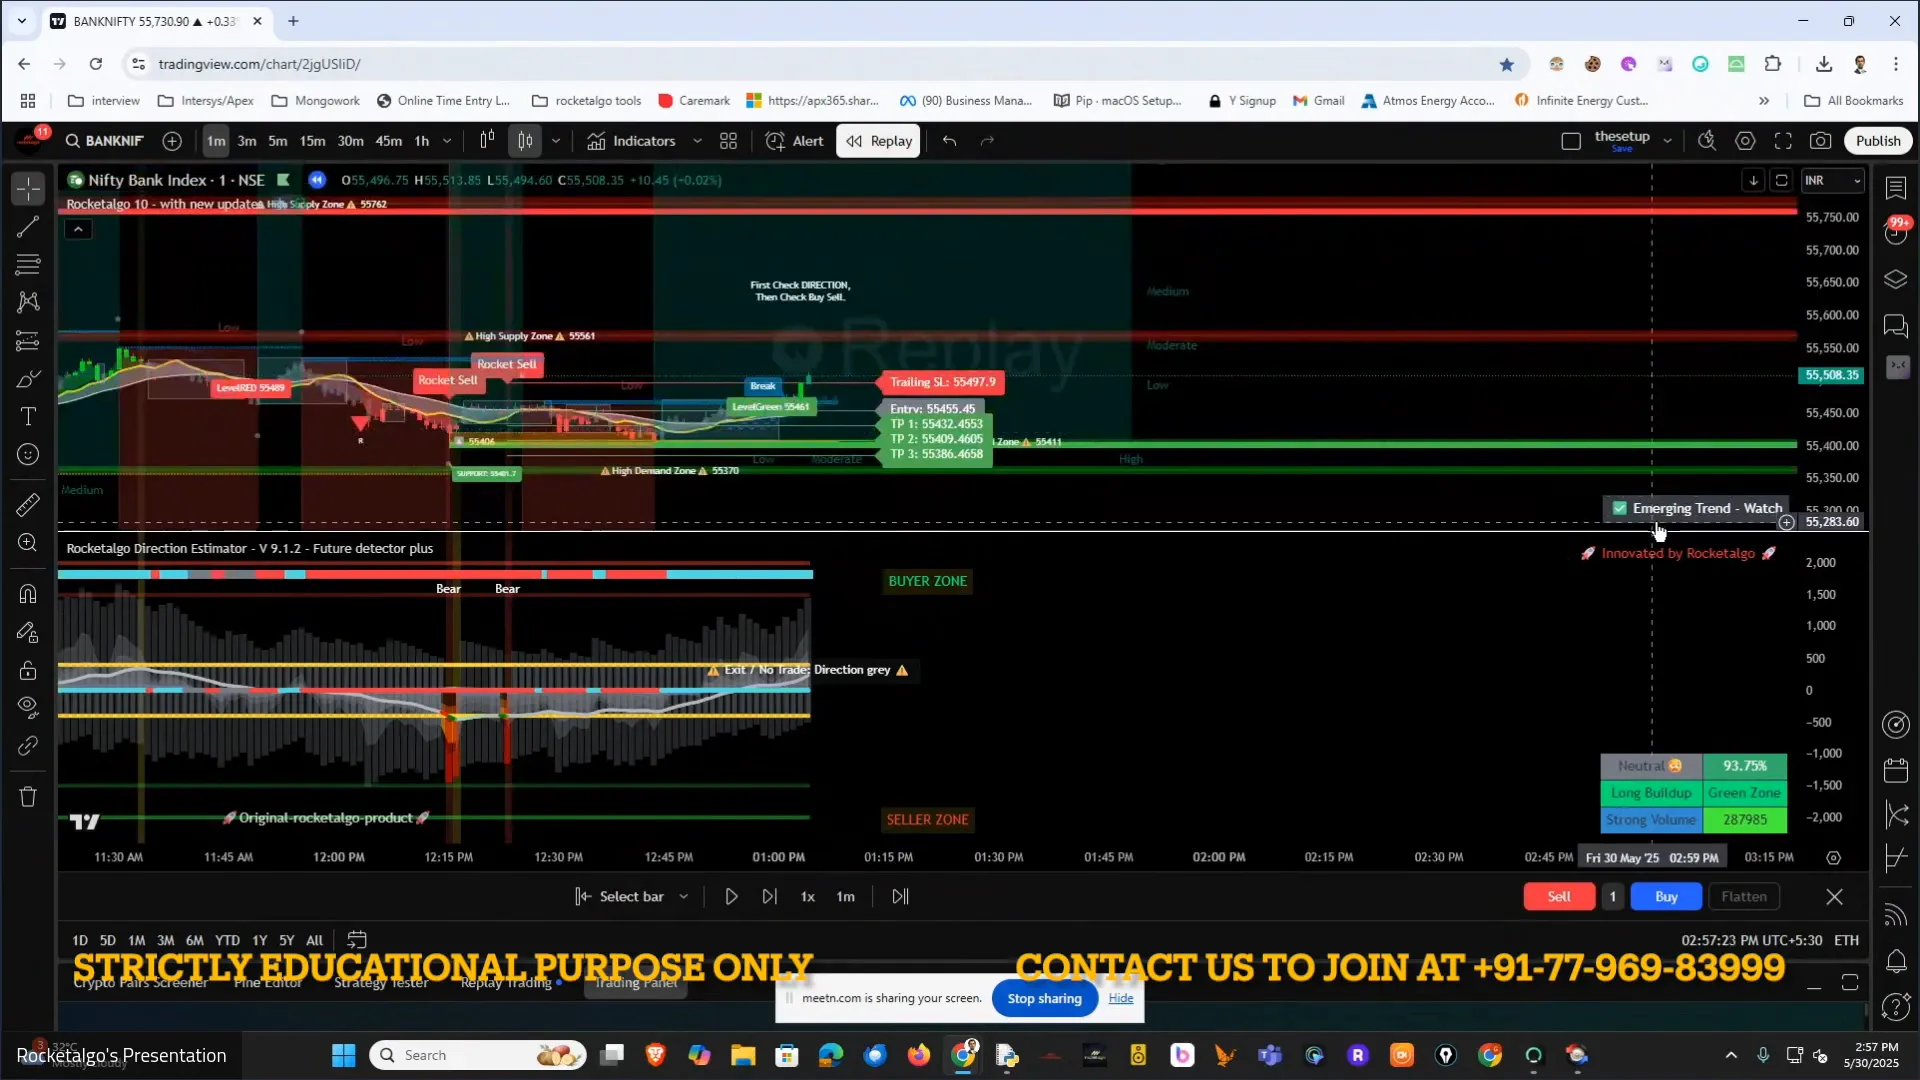Toggle magnet mode for drawings
1920x1080 pixels.
tap(28, 594)
